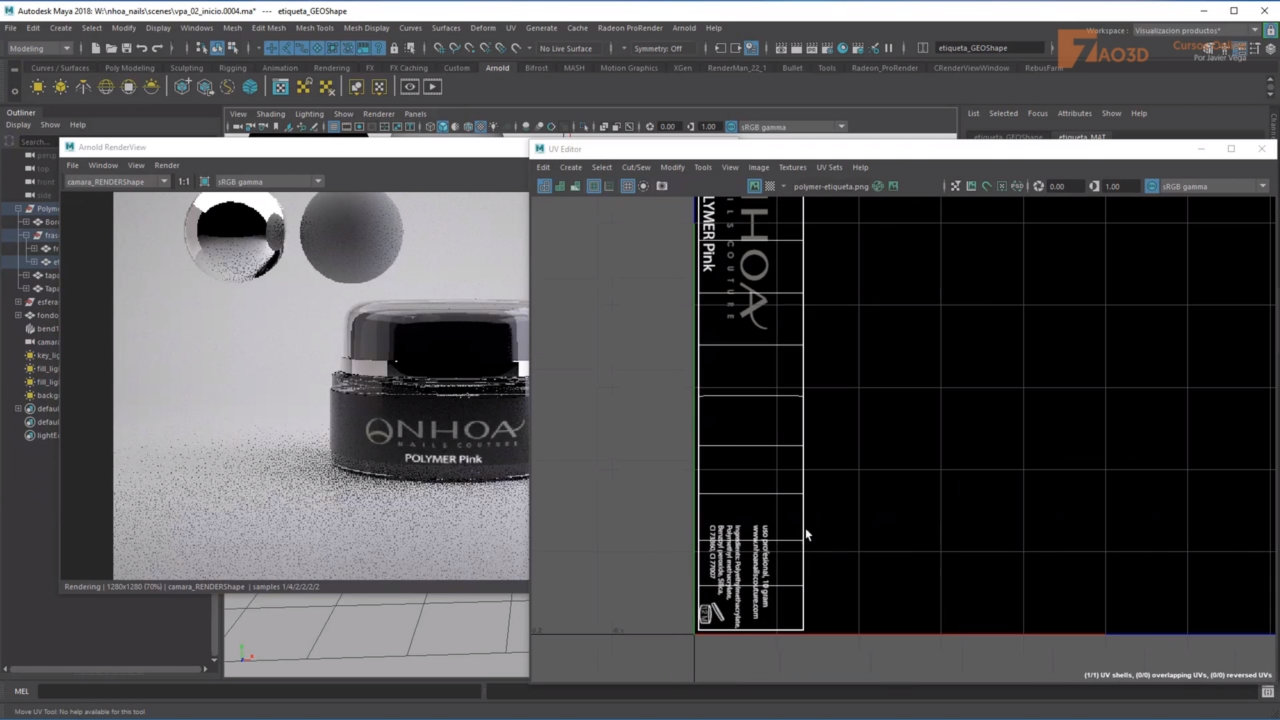This screenshot has height=720, width=1280.
Task: Create Arnold mesh light from shelf
Action: pos(61,87)
